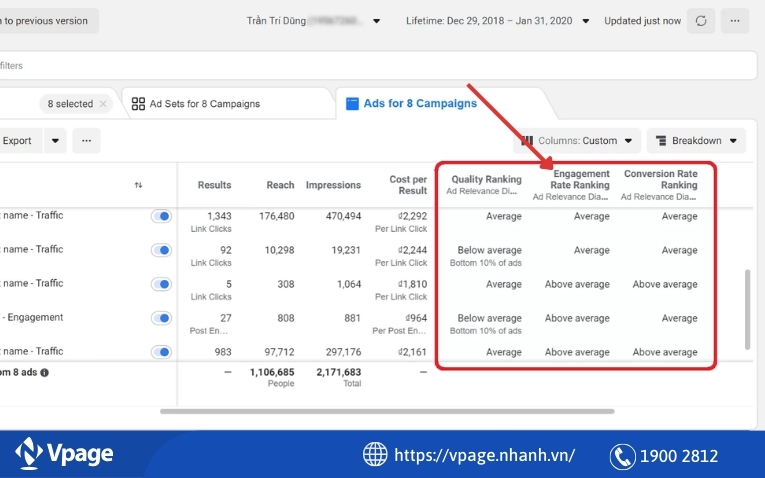
Task: Sort by Quality Ranking column header
Action: click(486, 179)
